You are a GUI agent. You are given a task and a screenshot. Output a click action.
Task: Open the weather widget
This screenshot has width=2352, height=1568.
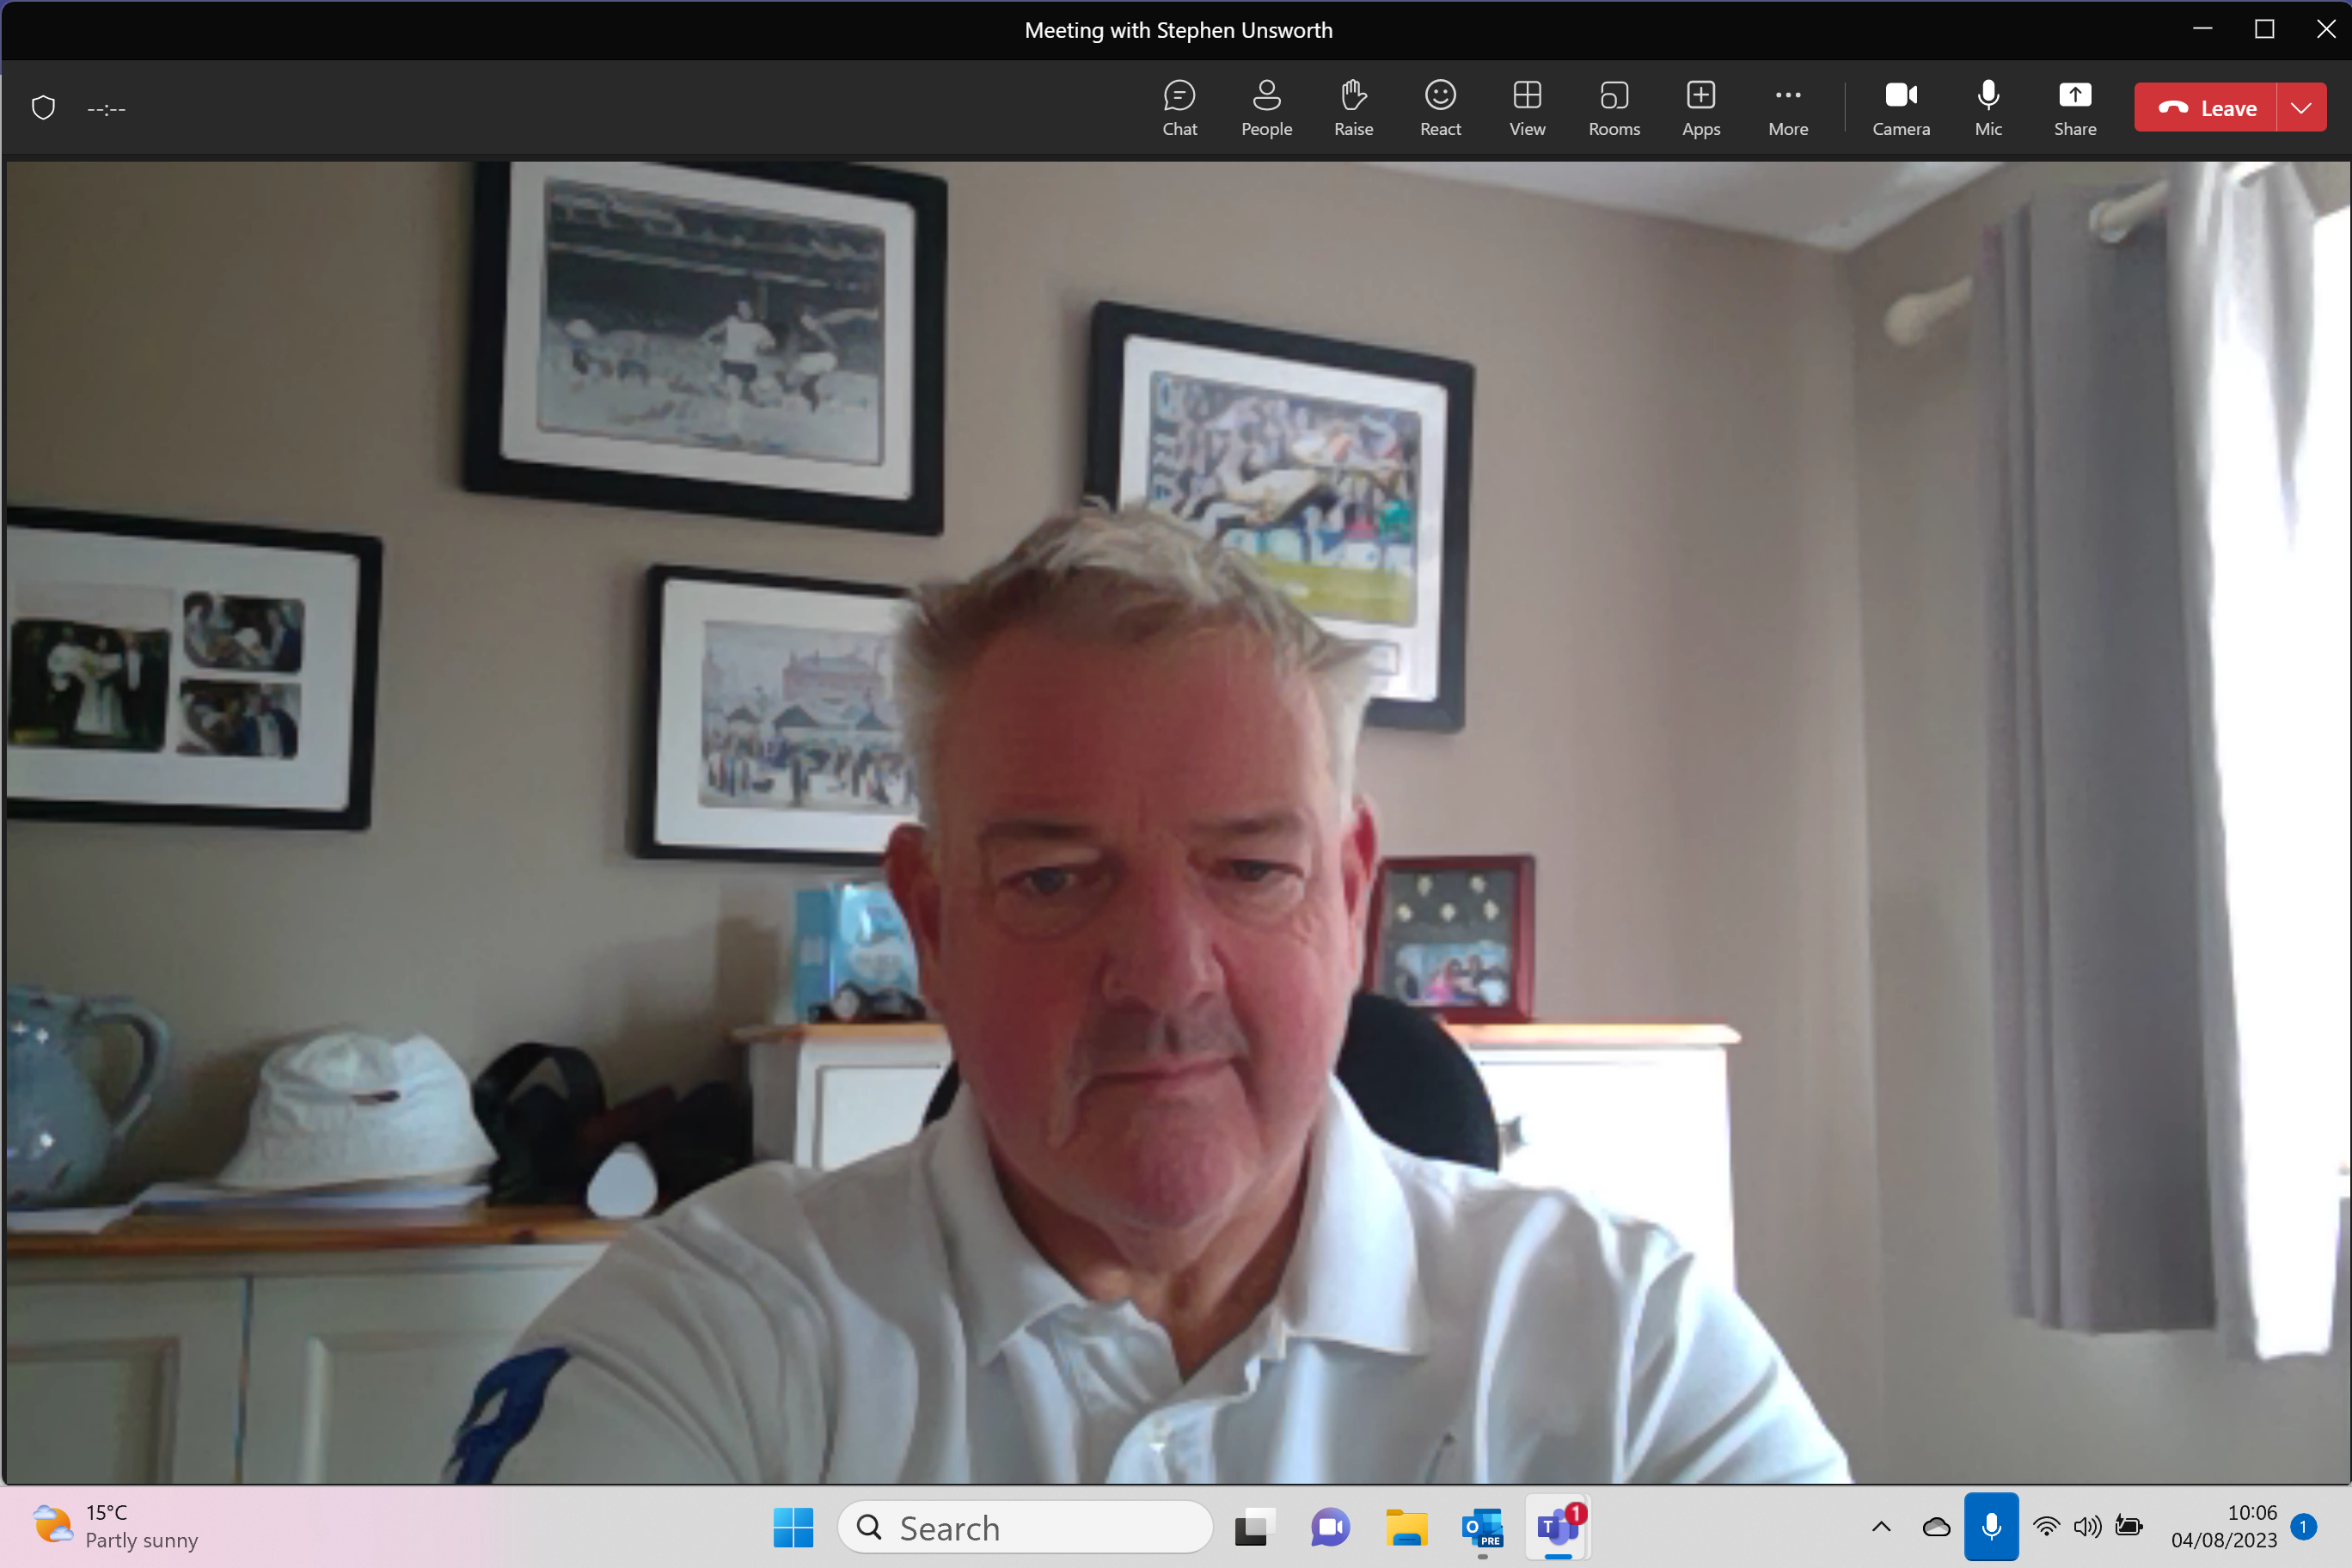click(115, 1526)
